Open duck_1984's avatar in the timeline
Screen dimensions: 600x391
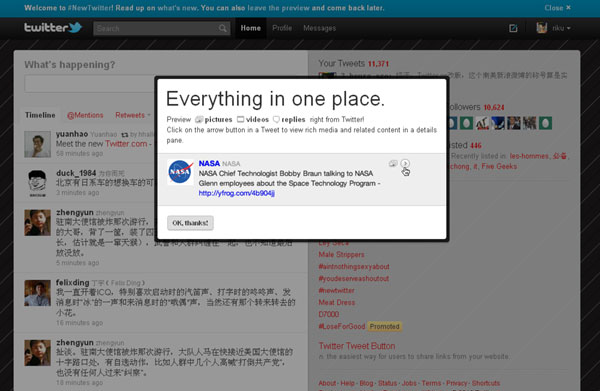pyautogui.click(x=38, y=183)
